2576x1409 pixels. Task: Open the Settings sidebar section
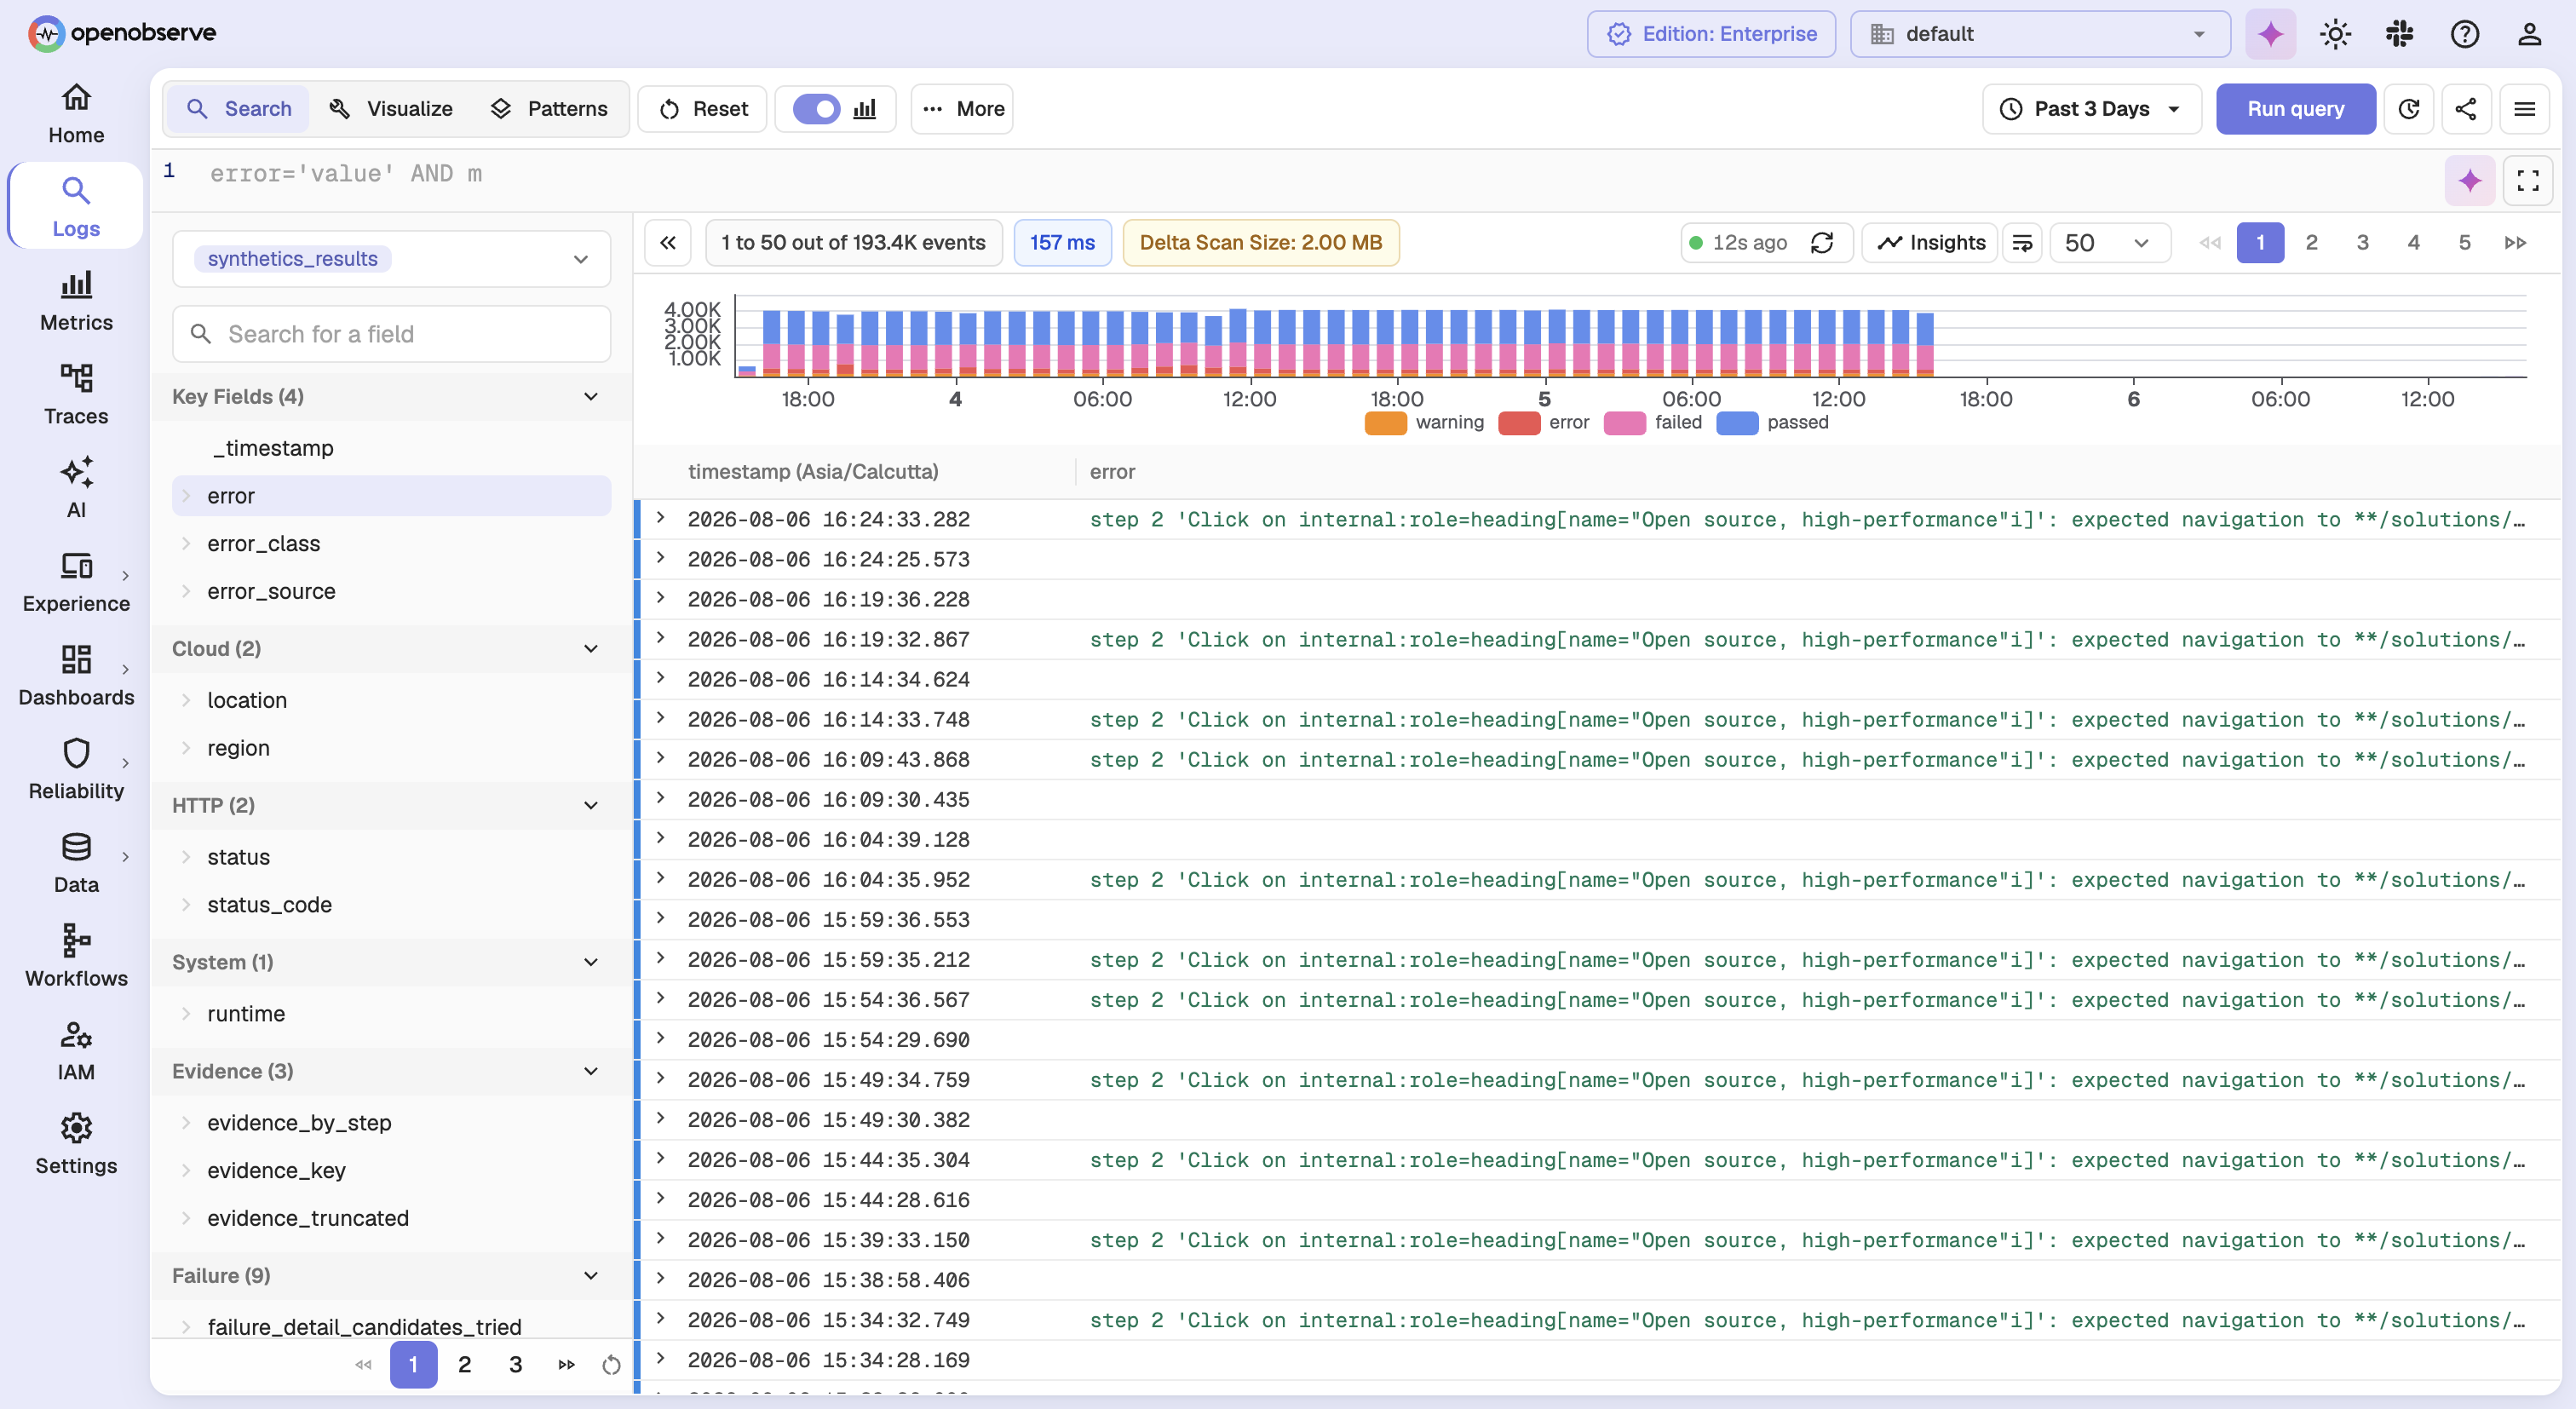pos(76,1145)
